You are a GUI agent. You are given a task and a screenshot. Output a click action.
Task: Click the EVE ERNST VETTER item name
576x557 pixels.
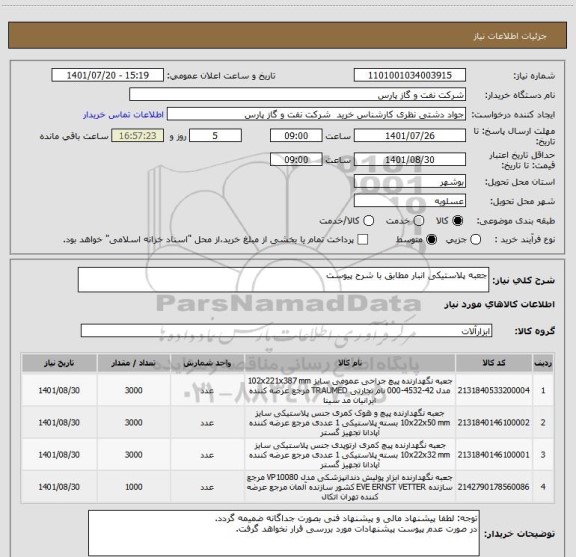pyautogui.click(x=350, y=487)
